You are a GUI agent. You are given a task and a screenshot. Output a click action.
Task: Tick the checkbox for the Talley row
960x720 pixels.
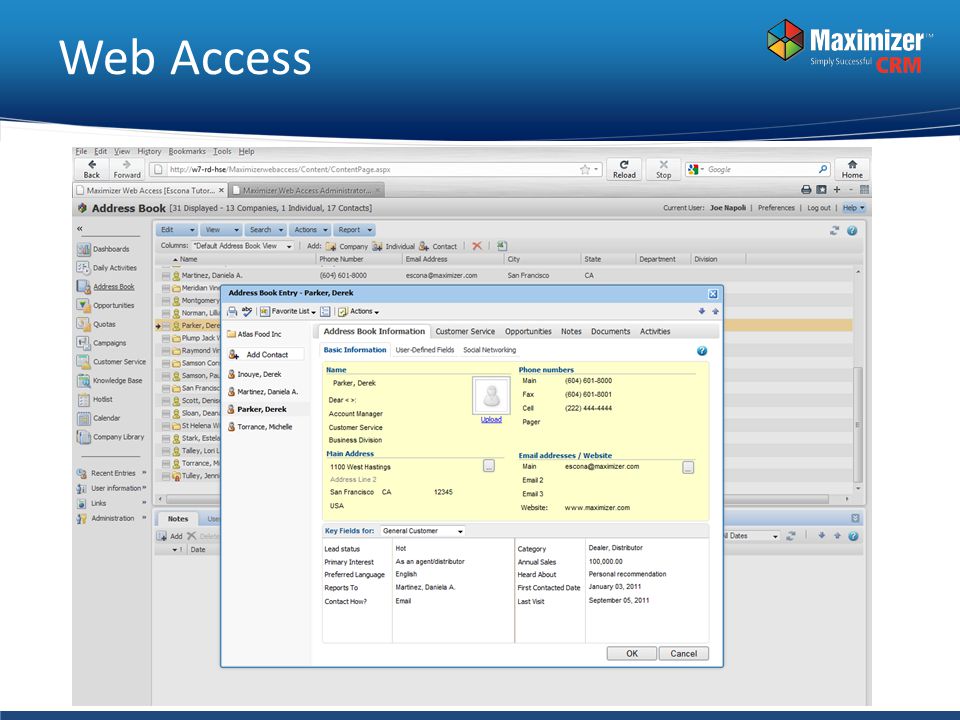tap(166, 451)
